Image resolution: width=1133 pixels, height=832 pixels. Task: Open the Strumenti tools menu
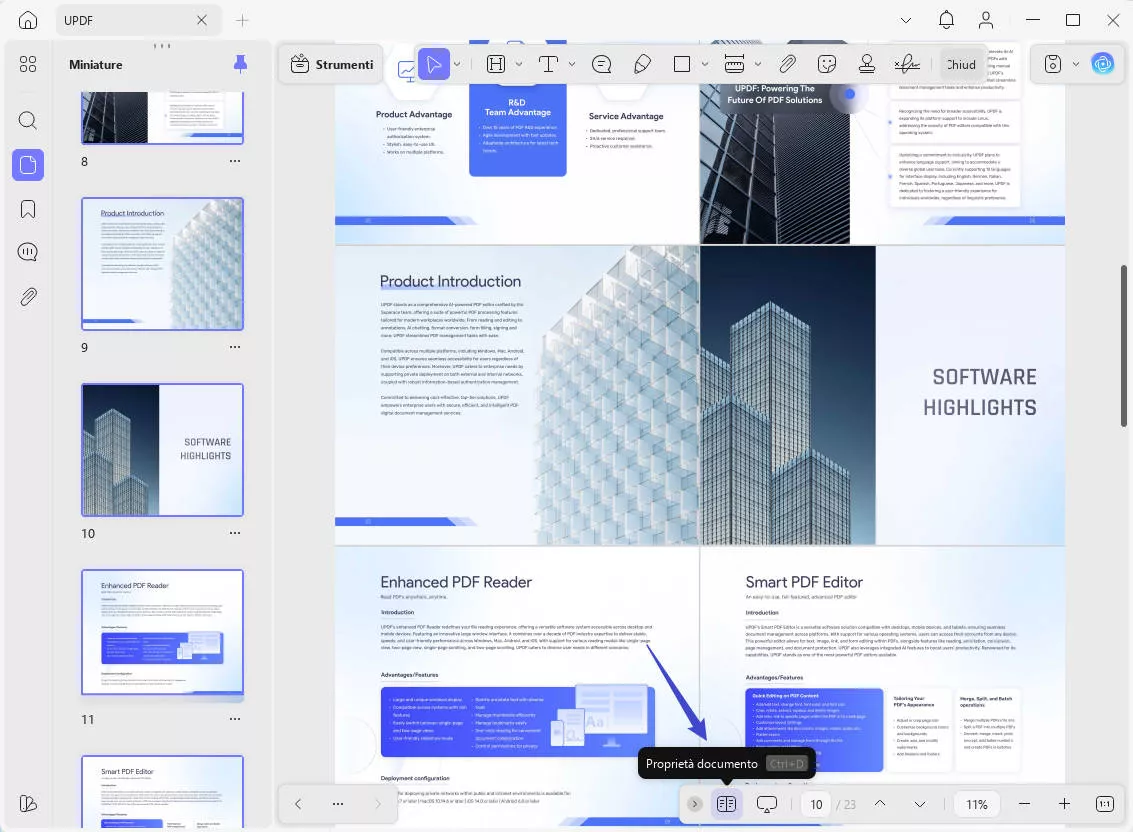[332, 64]
